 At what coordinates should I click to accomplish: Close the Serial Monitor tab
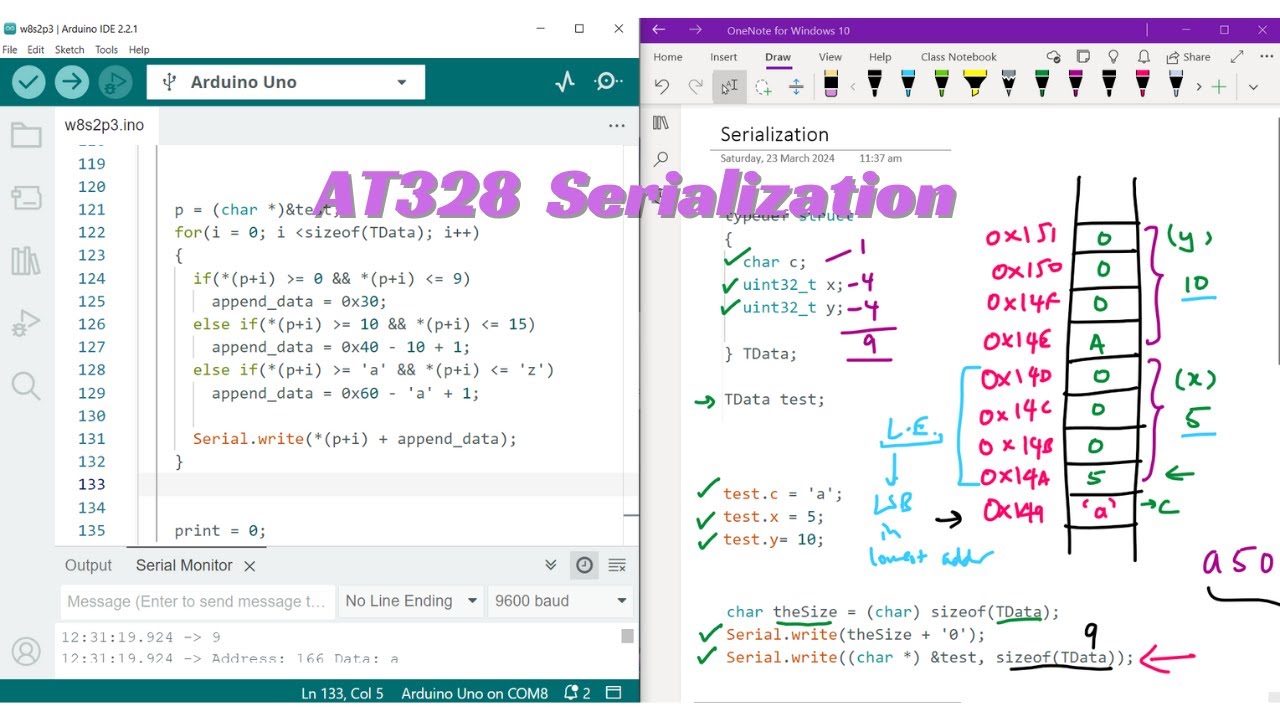[x=250, y=566]
